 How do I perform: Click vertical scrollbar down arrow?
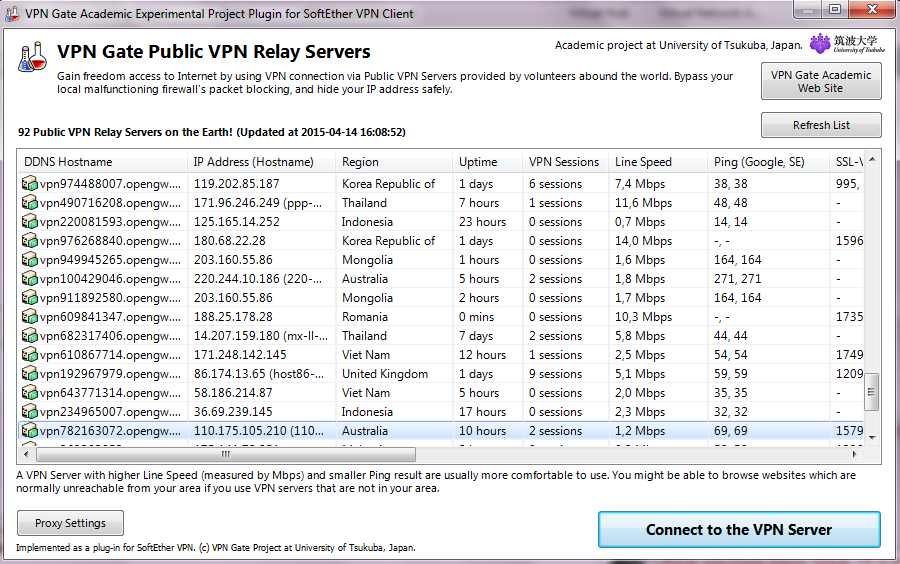872,437
